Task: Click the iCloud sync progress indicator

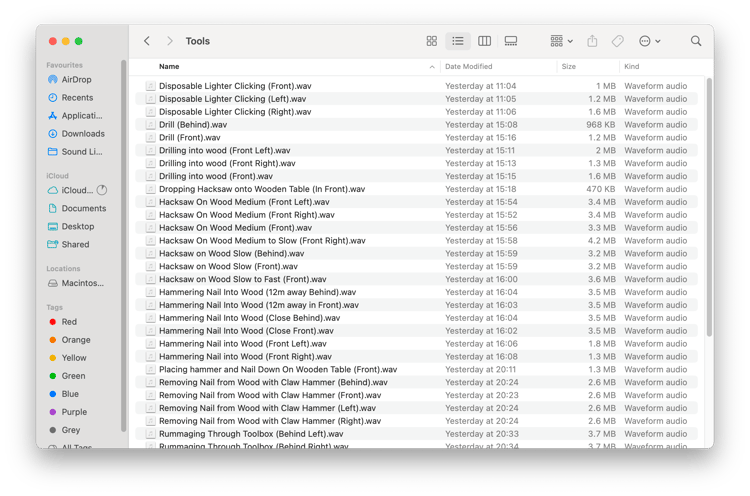Action: coord(102,190)
